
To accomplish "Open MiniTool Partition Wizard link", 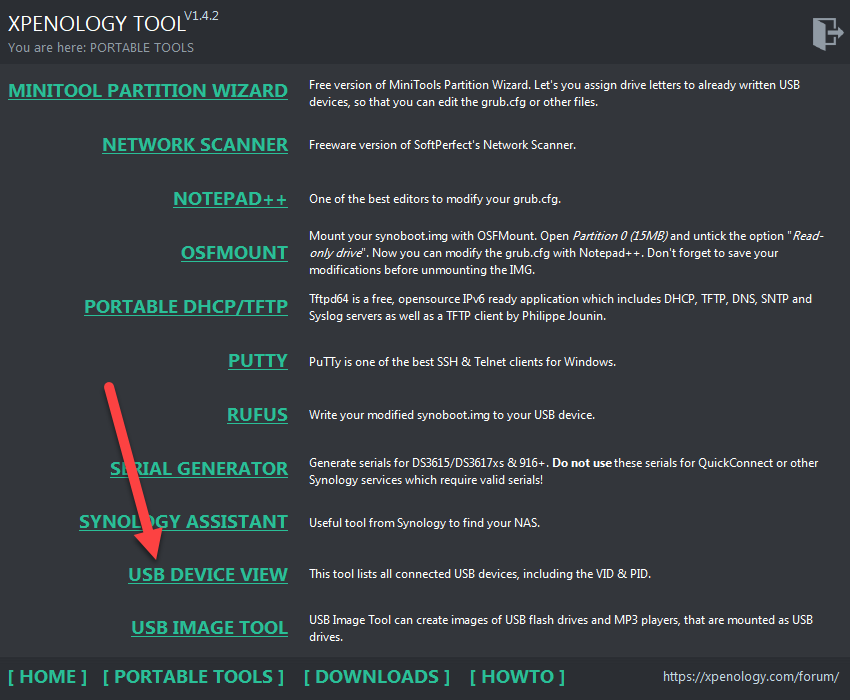I will tap(148, 91).
